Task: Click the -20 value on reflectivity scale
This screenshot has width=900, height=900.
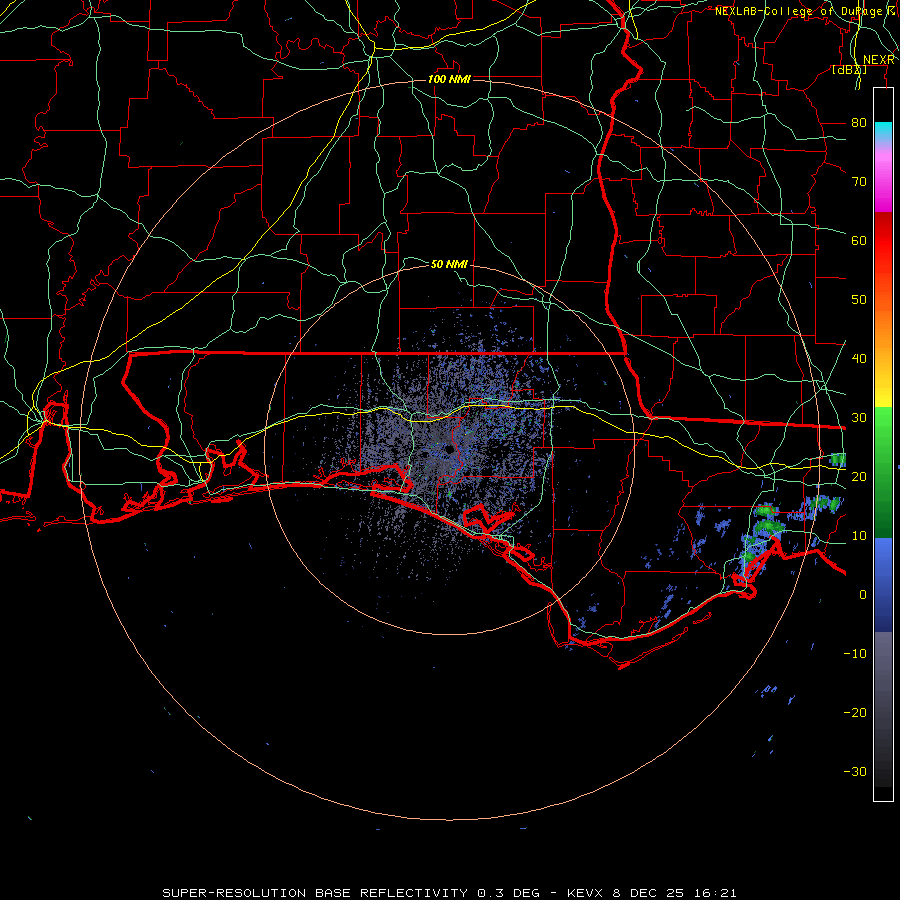Action: [855, 712]
